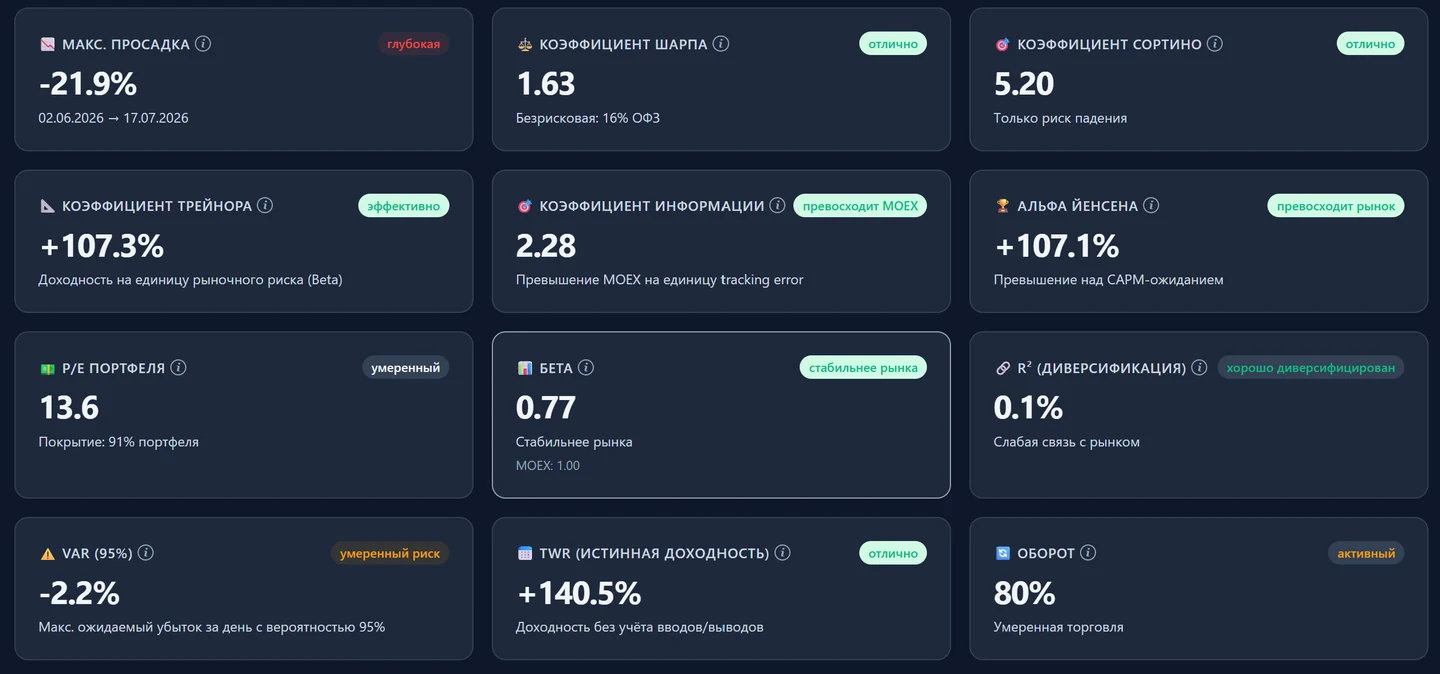Click info icon next to P/E ПОРТФЕЛЯ
The width and height of the screenshot is (1440, 674).
pos(178,367)
